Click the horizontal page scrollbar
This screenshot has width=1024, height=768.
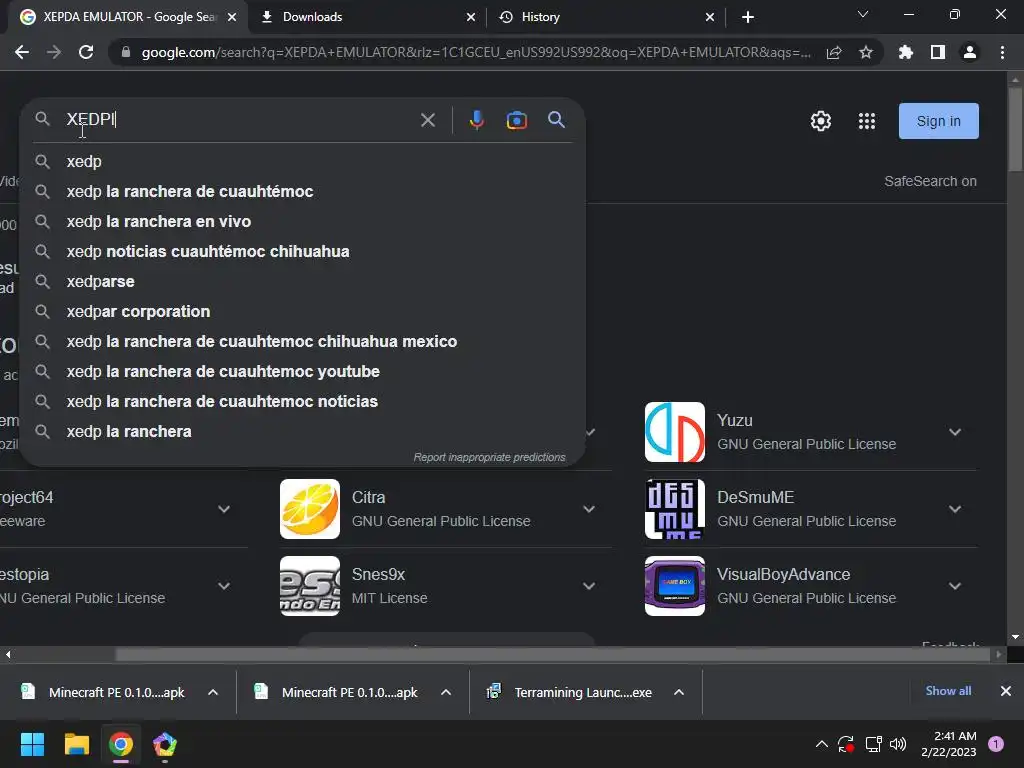(554, 654)
